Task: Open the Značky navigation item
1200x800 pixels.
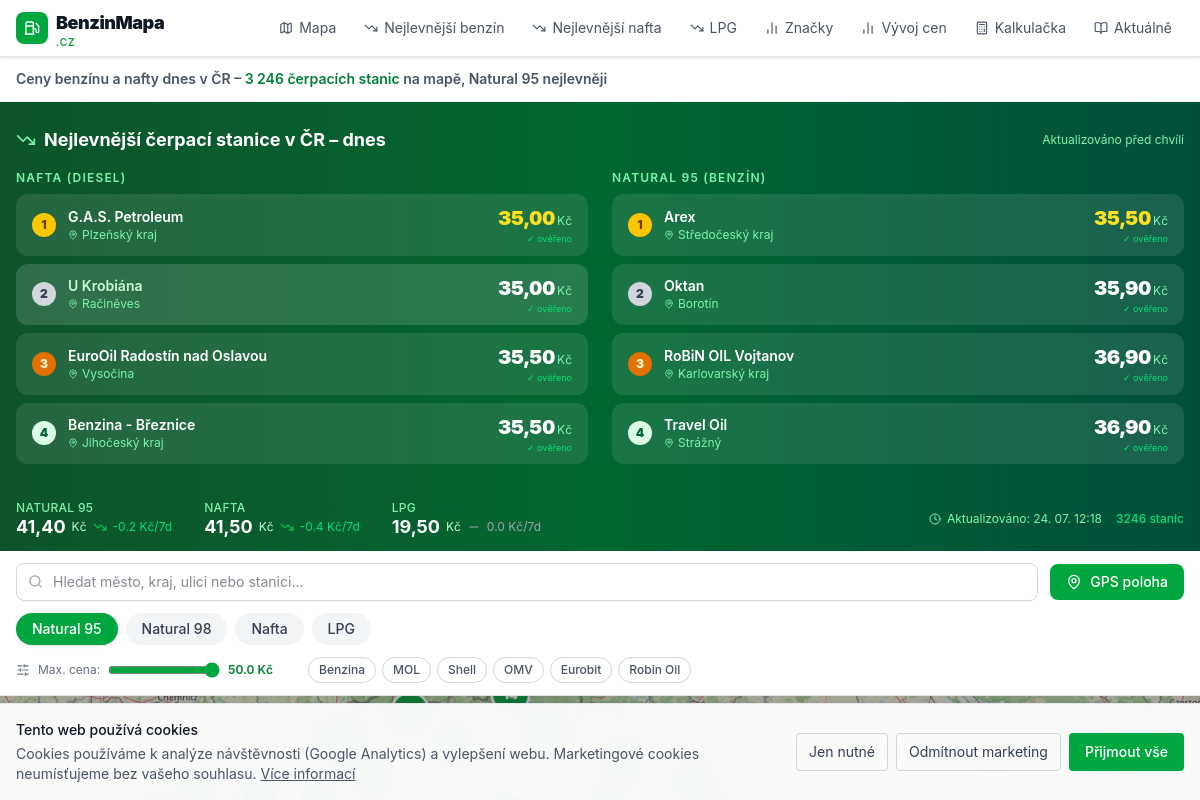Action: pos(799,28)
